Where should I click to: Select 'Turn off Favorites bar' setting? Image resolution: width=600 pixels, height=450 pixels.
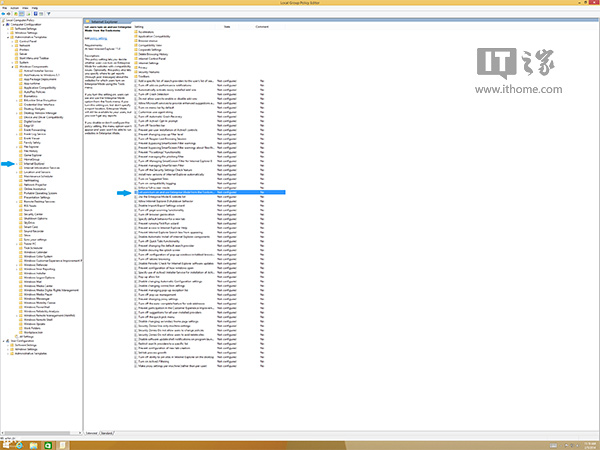tap(152, 126)
